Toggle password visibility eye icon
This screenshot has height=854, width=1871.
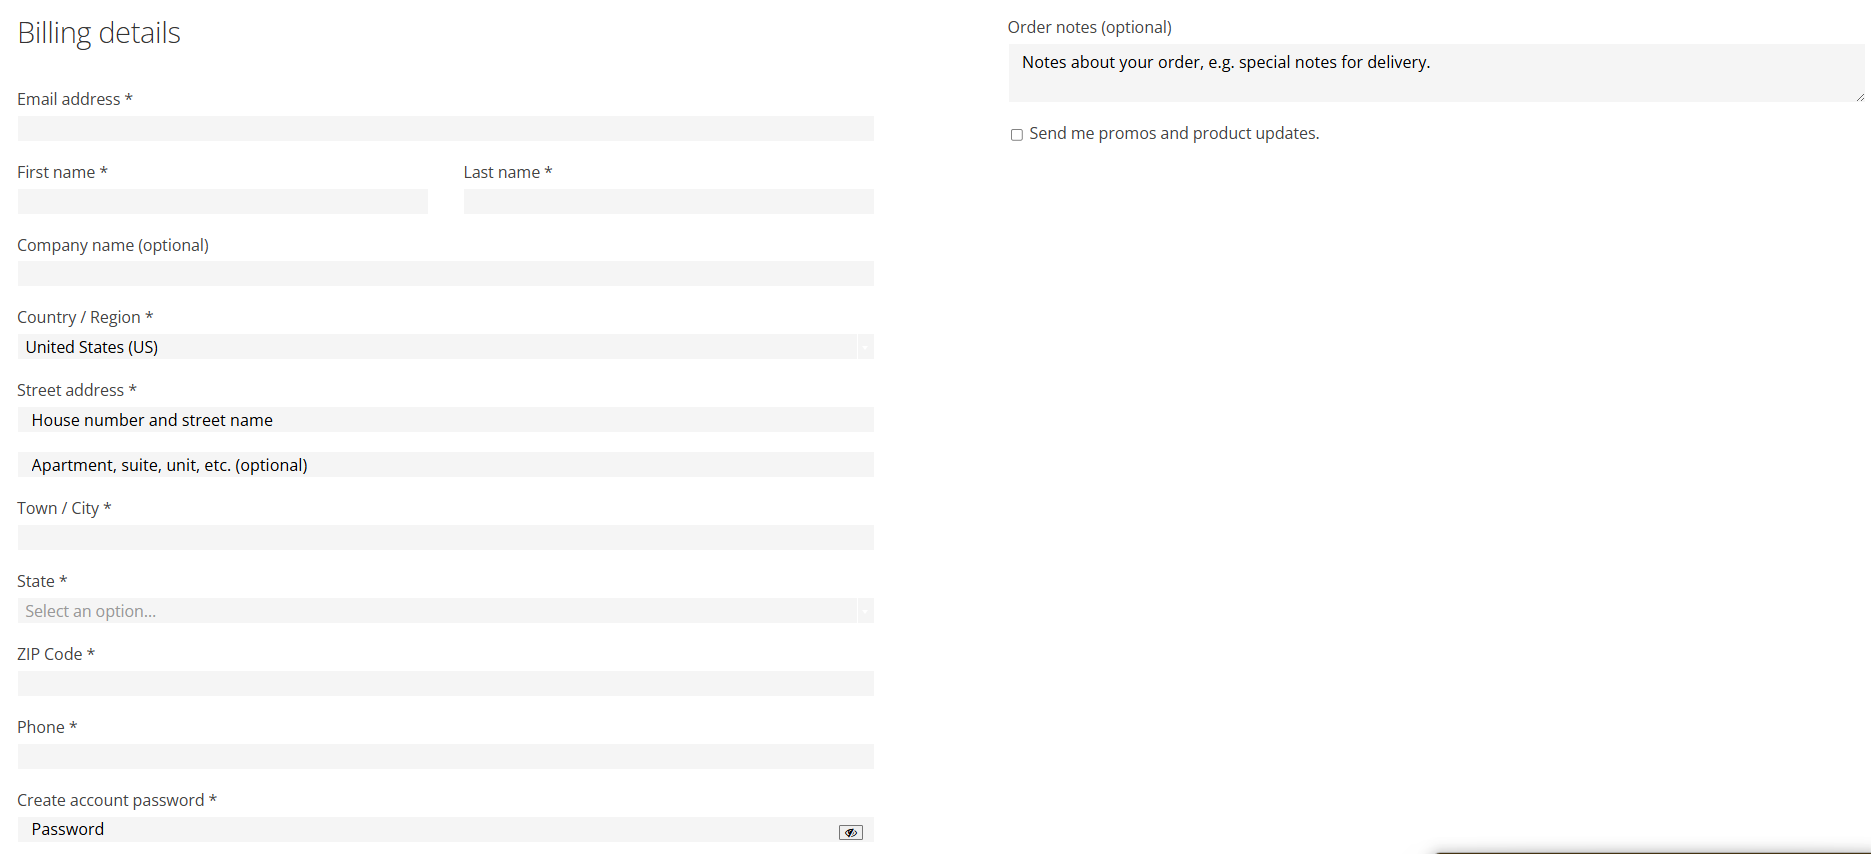click(850, 832)
